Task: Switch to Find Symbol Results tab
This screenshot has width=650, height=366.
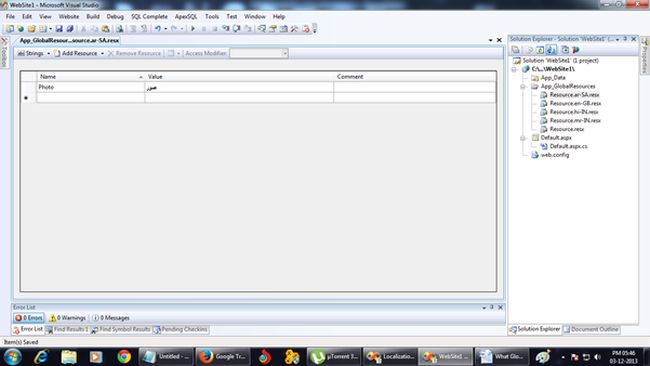Action: pos(121,330)
